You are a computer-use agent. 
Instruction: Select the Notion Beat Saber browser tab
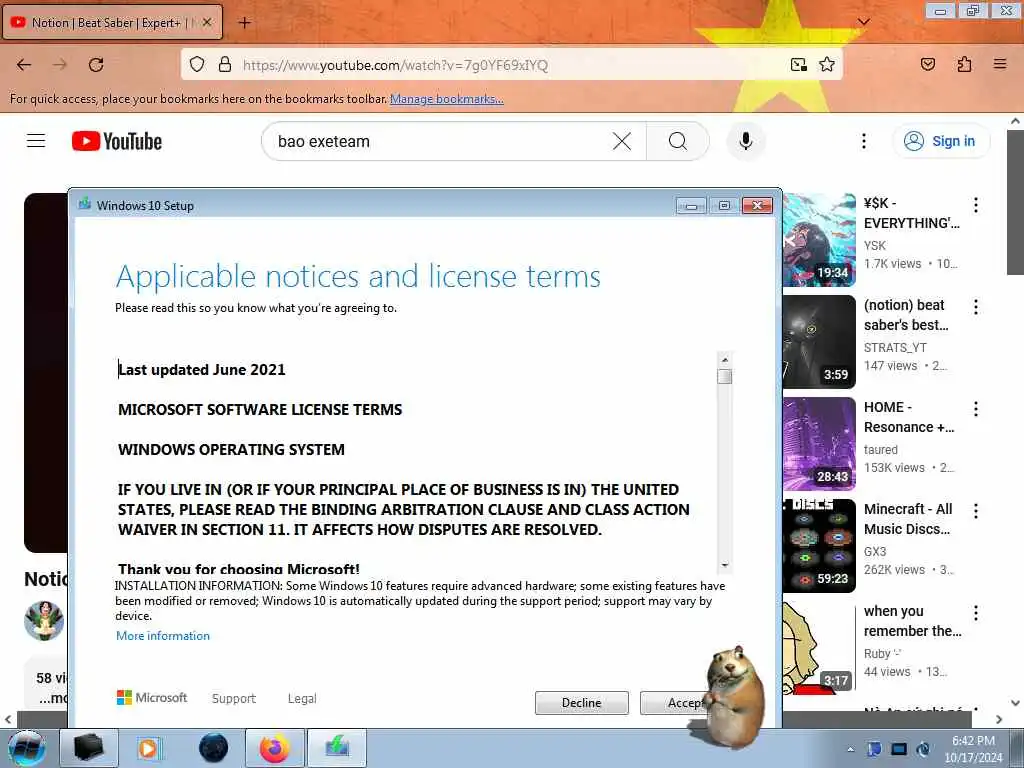[113, 22]
